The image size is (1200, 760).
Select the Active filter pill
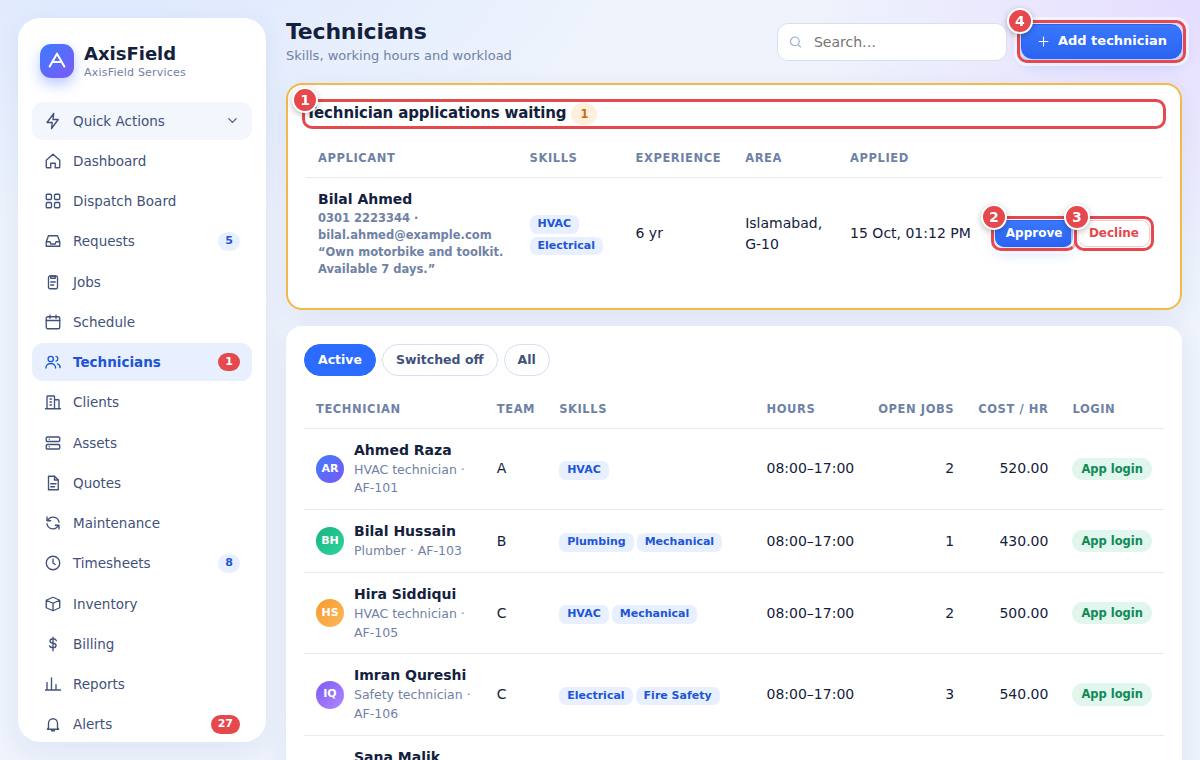pos(340,360)
